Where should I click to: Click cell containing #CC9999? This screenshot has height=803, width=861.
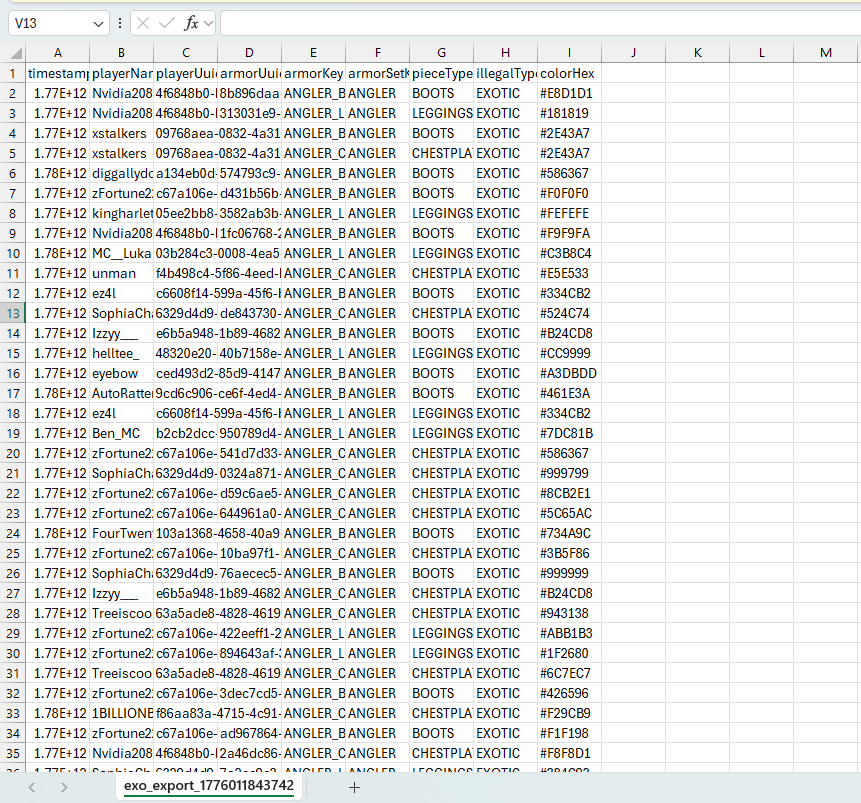coord(569,353)
